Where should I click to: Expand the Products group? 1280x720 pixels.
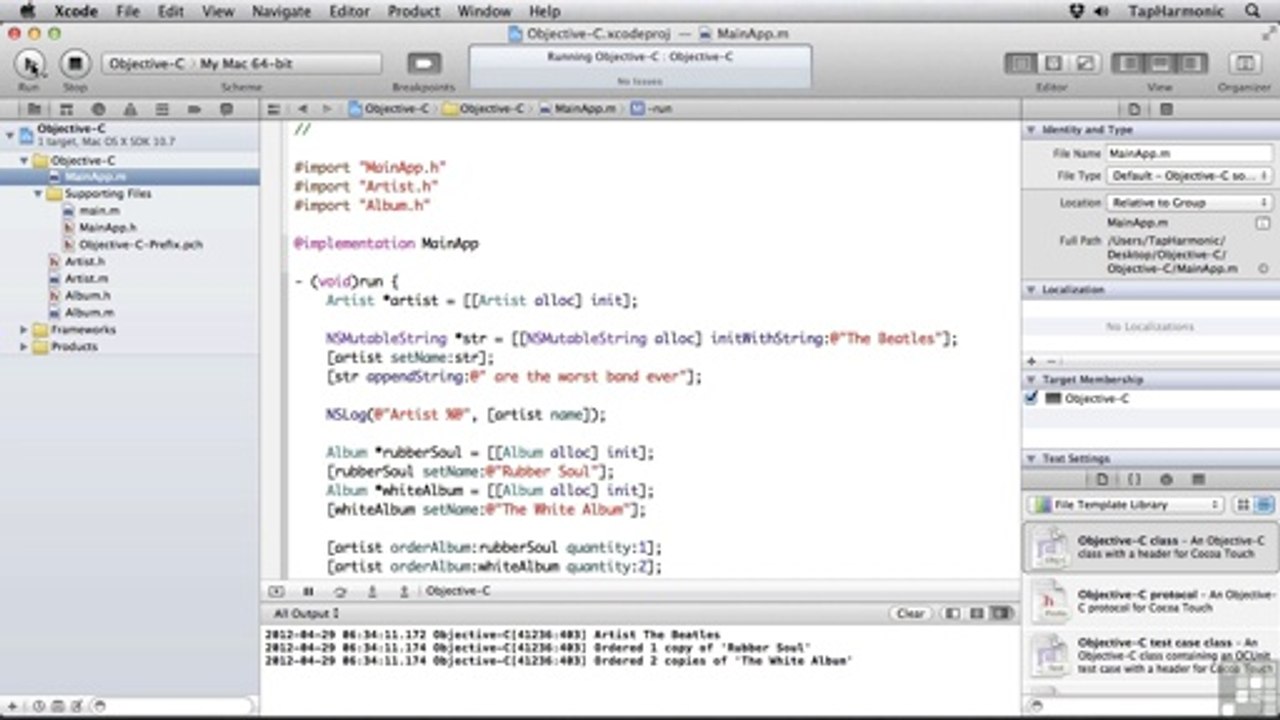point(24,346)
